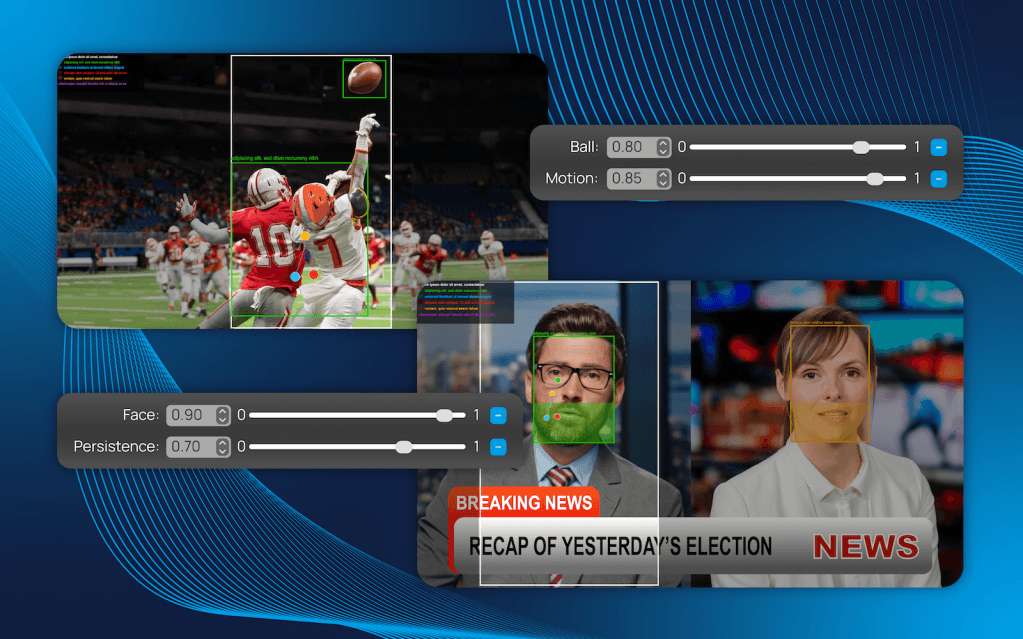The image size is (1023, 639).
Task: Select the orange face box on female anchor
Action: pyautogui.click(x=830, y=383)
